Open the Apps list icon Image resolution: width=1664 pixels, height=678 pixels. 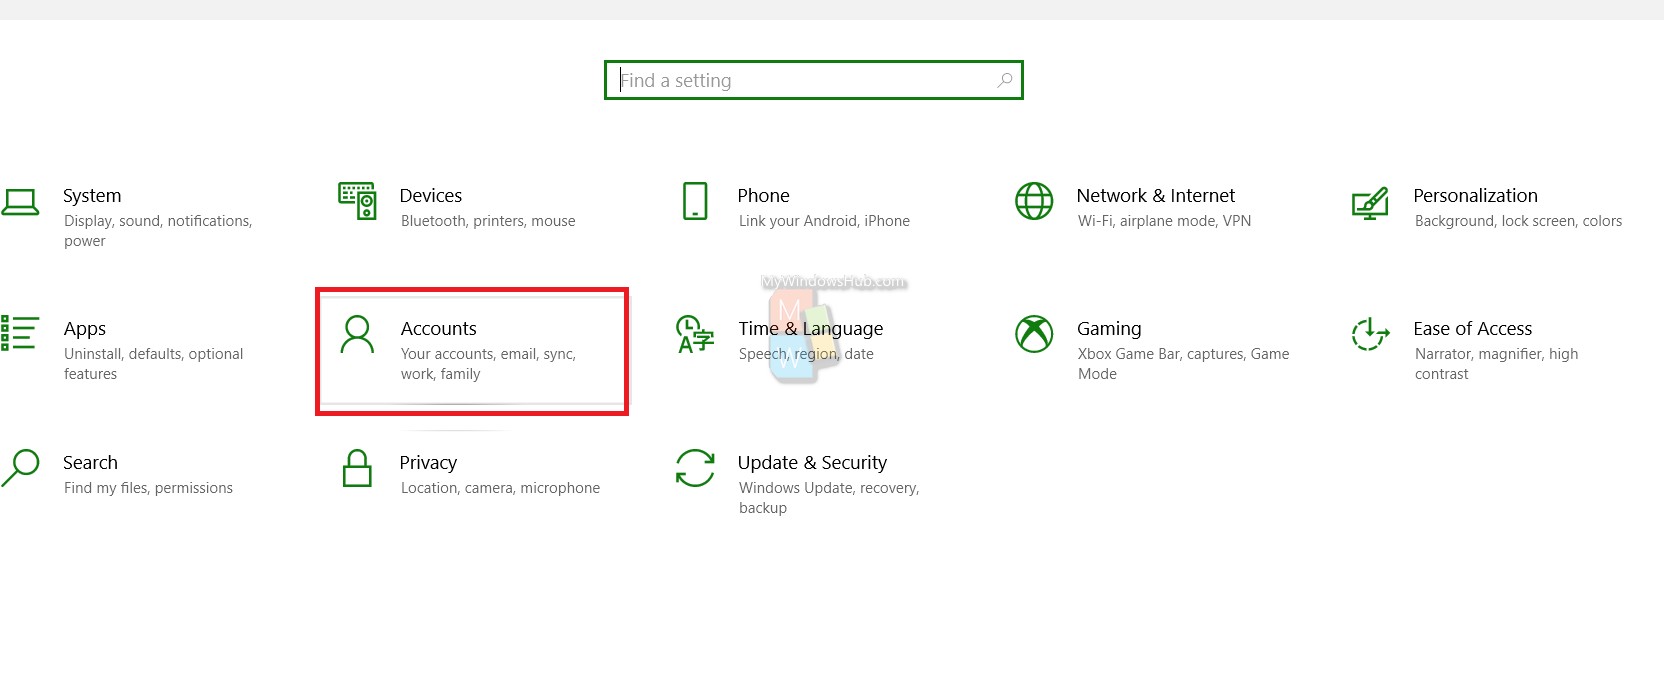19,333
